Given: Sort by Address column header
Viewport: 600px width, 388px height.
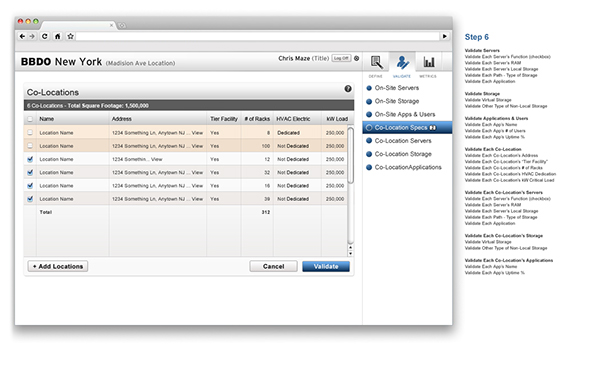Looking at the screenshot, I should (x=122, y=119).
